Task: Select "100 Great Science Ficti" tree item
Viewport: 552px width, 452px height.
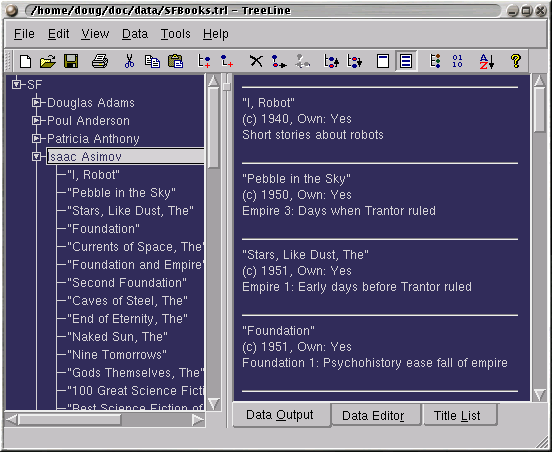Action: pyautogui.click(x=135, y=390)
